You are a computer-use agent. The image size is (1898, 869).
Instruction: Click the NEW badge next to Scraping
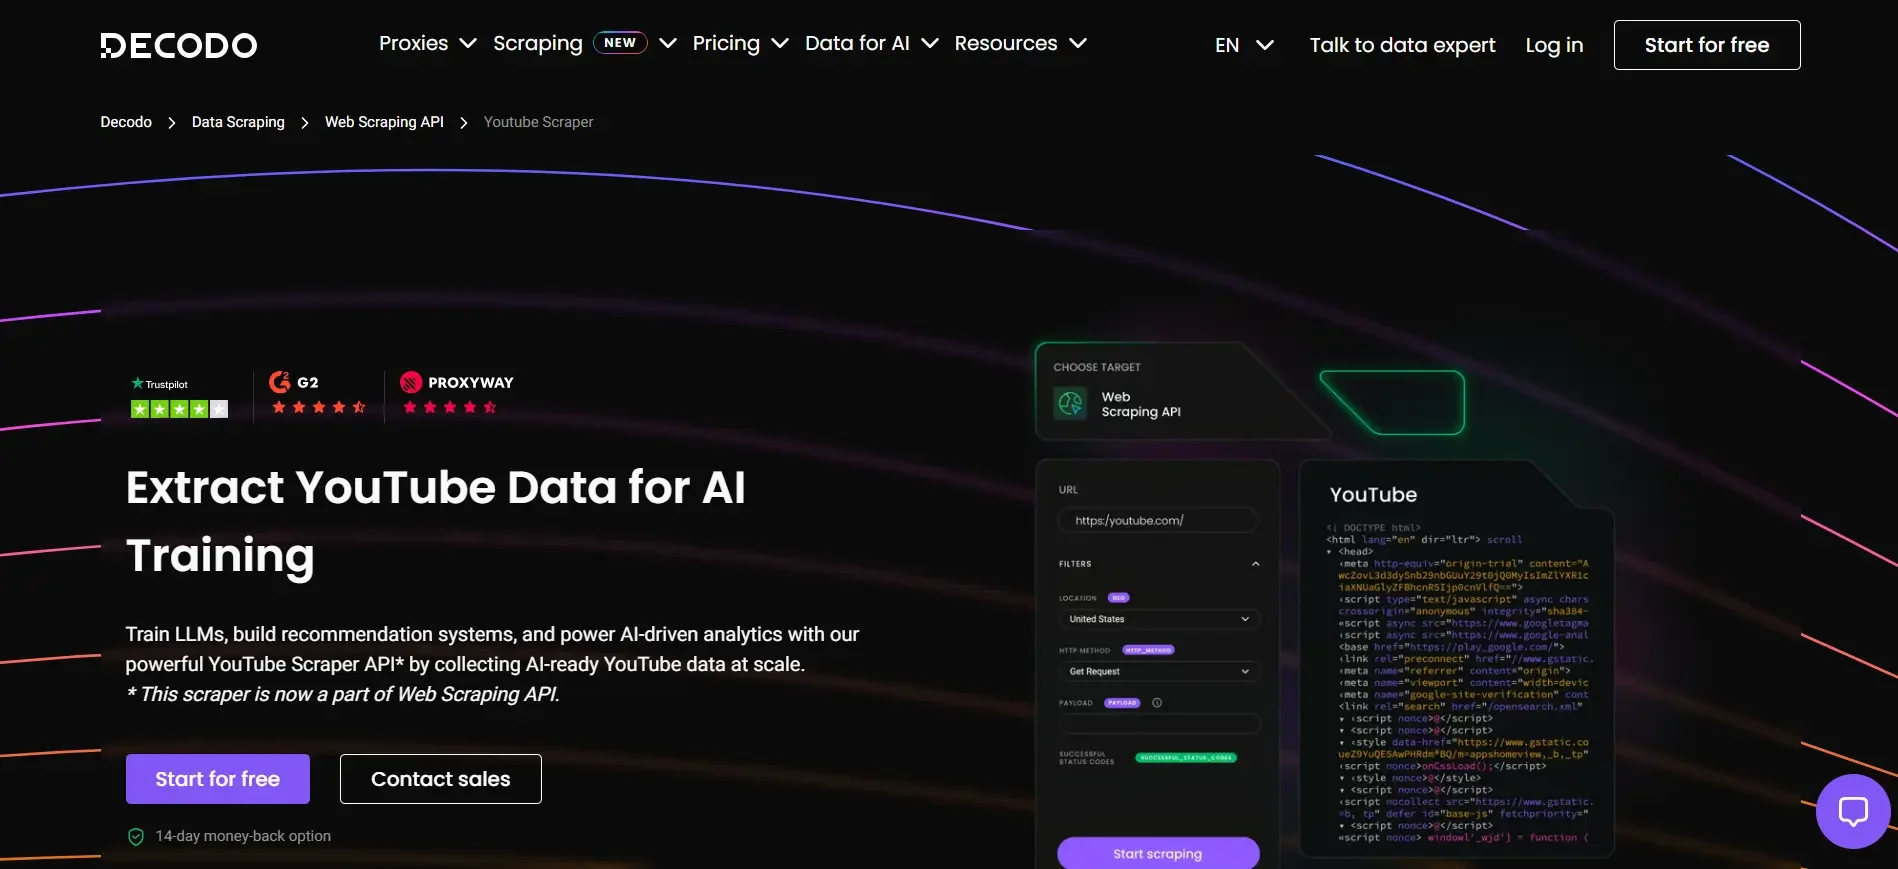click(620, 43)
